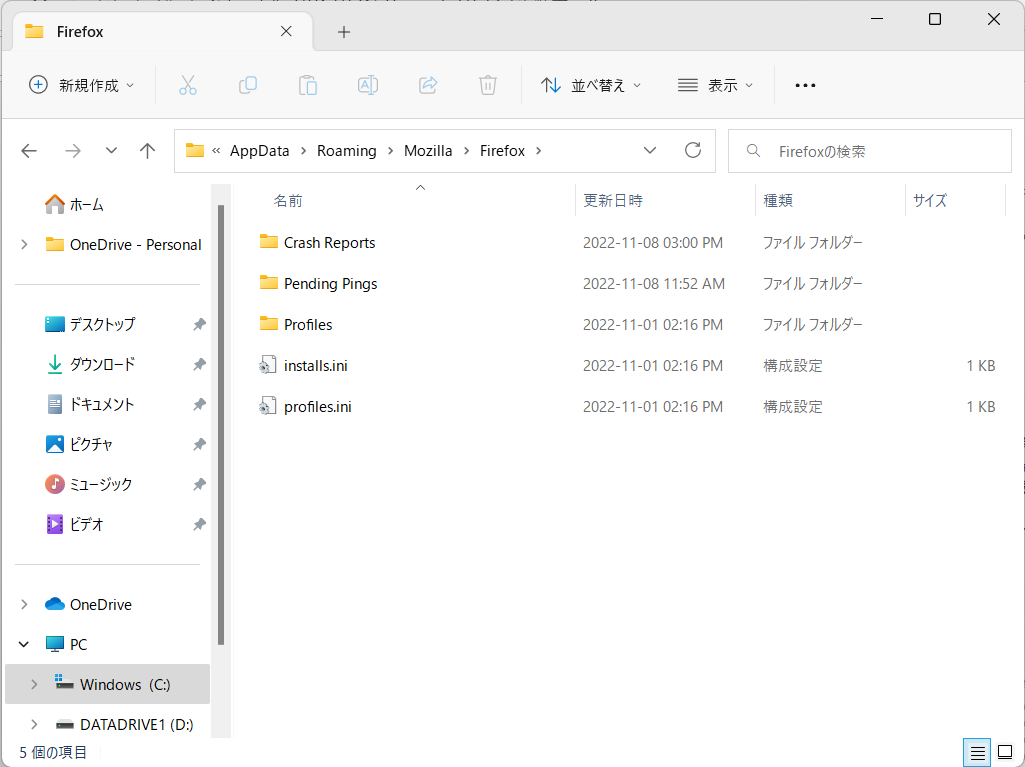
Task: Click the Crash Reports folder icon
Action: (269, 242)
